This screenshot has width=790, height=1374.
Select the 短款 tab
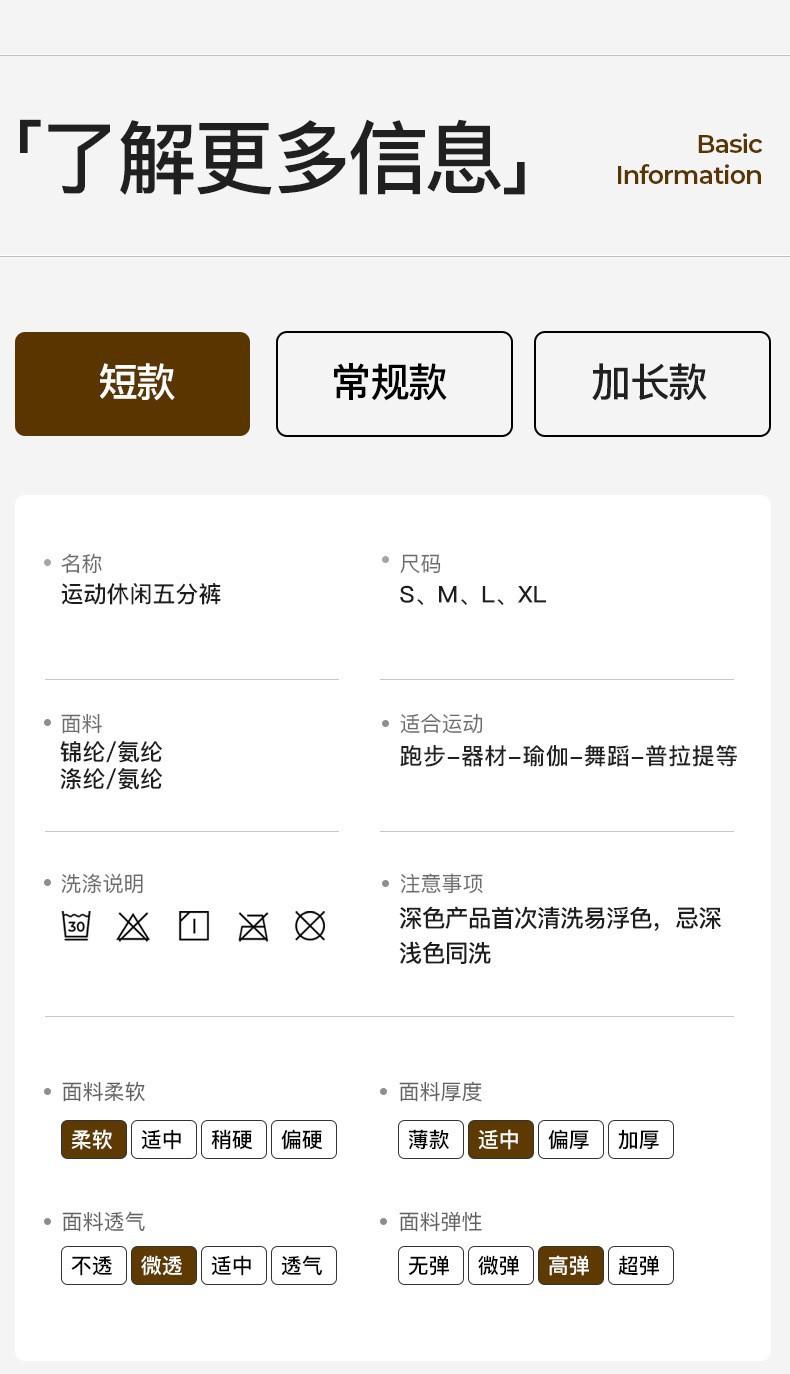click(x=132, y=384)
